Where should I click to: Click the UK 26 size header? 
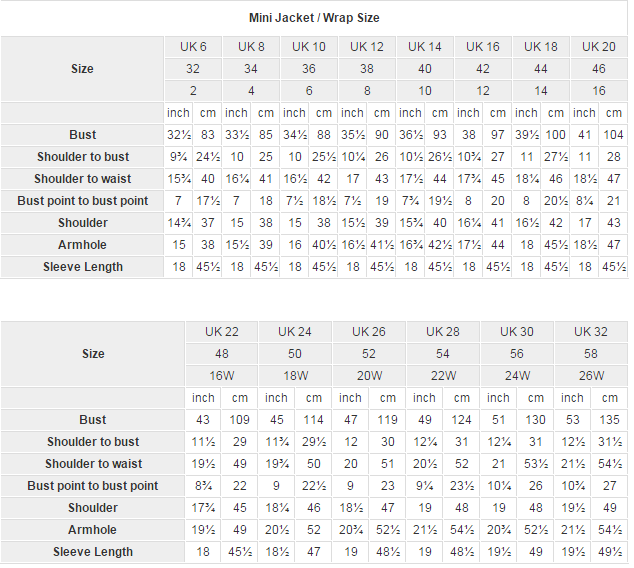(x=369, y=332)
